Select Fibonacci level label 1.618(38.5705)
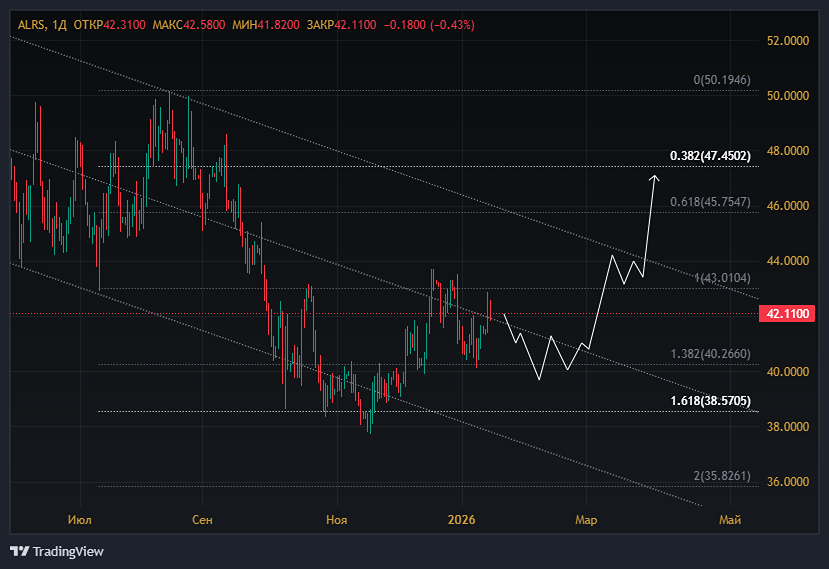The image size is (829, 569). pos(710,401)
